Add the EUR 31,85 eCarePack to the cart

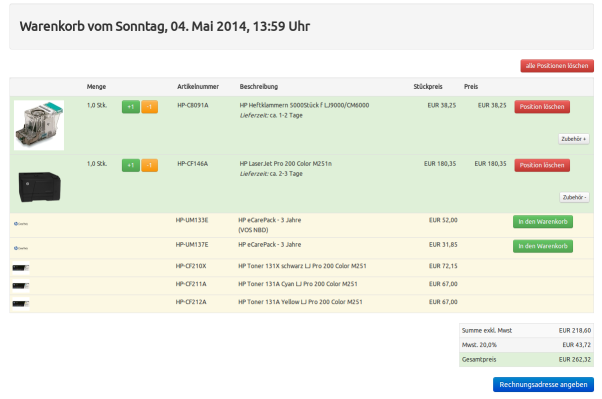543,246
